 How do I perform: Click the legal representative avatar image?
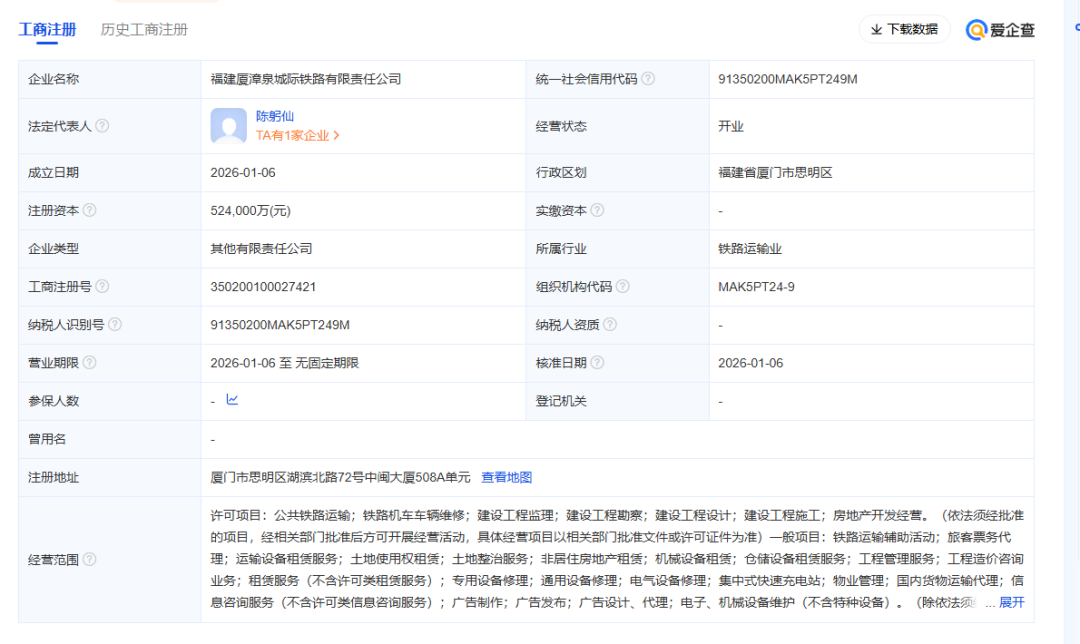tap(228, 126)
